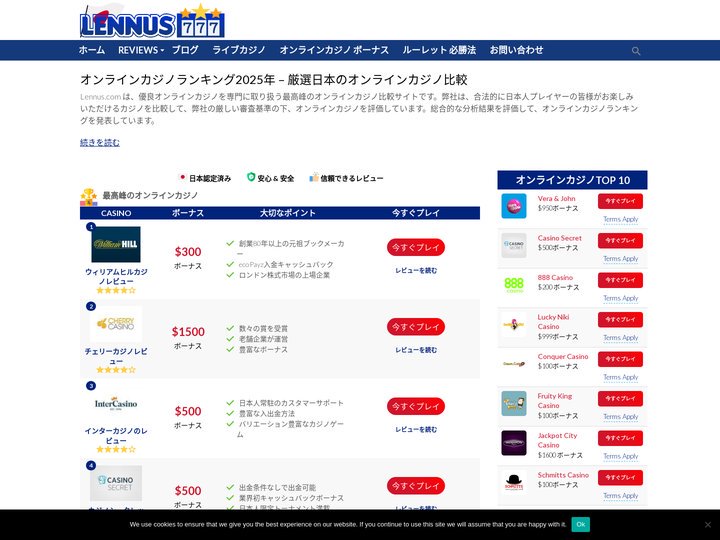Open the Vera & John name link
Screen dimensions: 720x540
click(556, 198)
